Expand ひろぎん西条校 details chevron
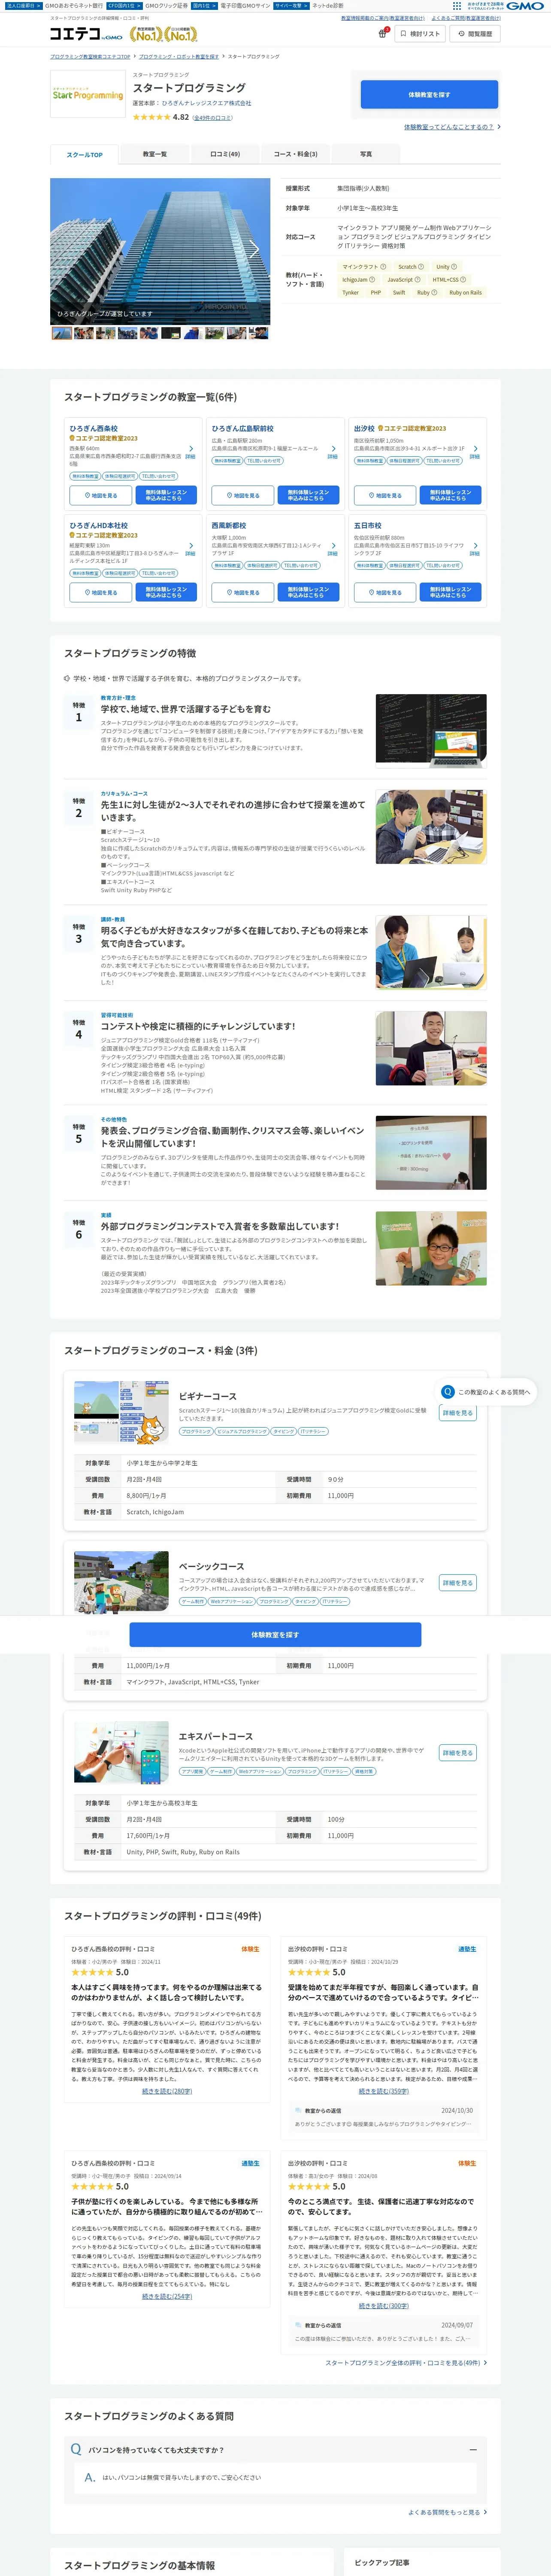551x2576 pixels. [x=190, y=449]
